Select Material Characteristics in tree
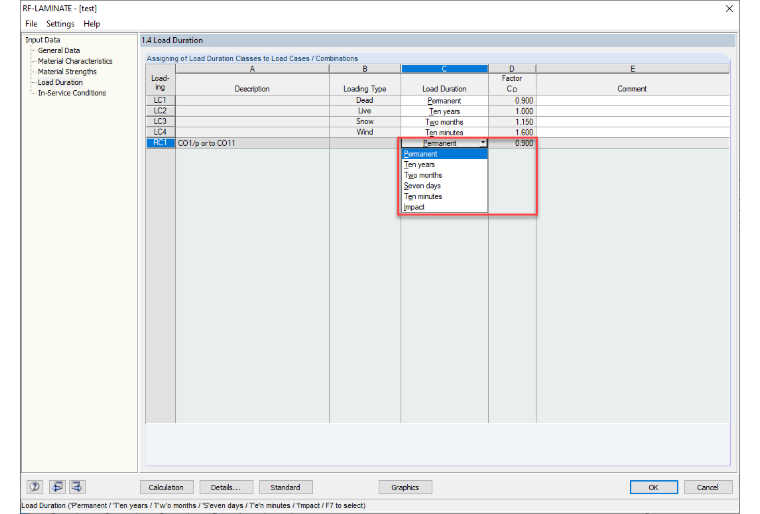Screen dimensions: 760x514 (x=75, y=61)
